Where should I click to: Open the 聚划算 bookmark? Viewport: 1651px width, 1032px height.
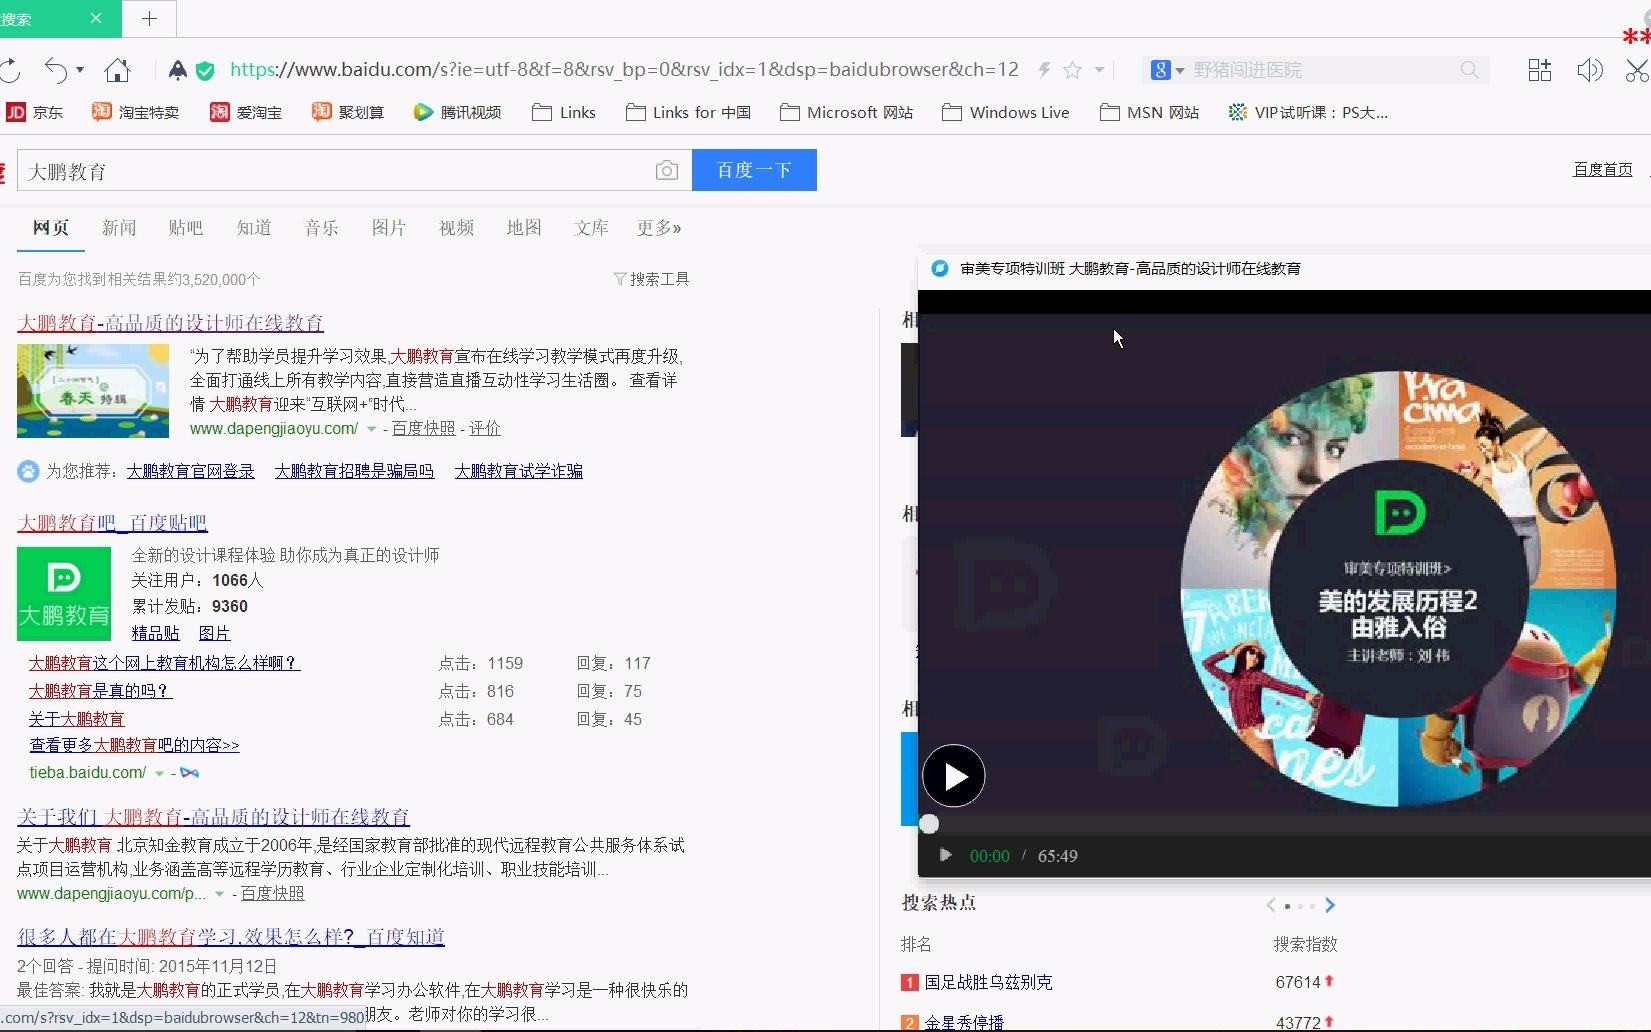348,112
